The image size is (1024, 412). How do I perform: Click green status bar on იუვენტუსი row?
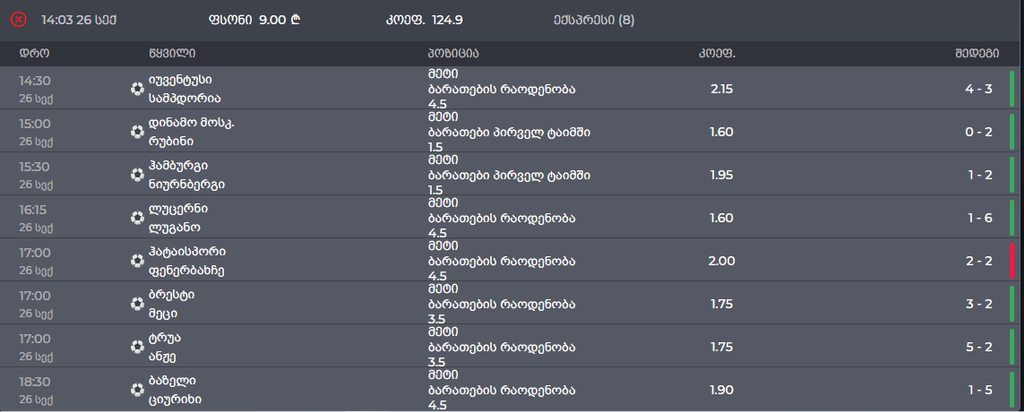click(x=1011, y=89)
